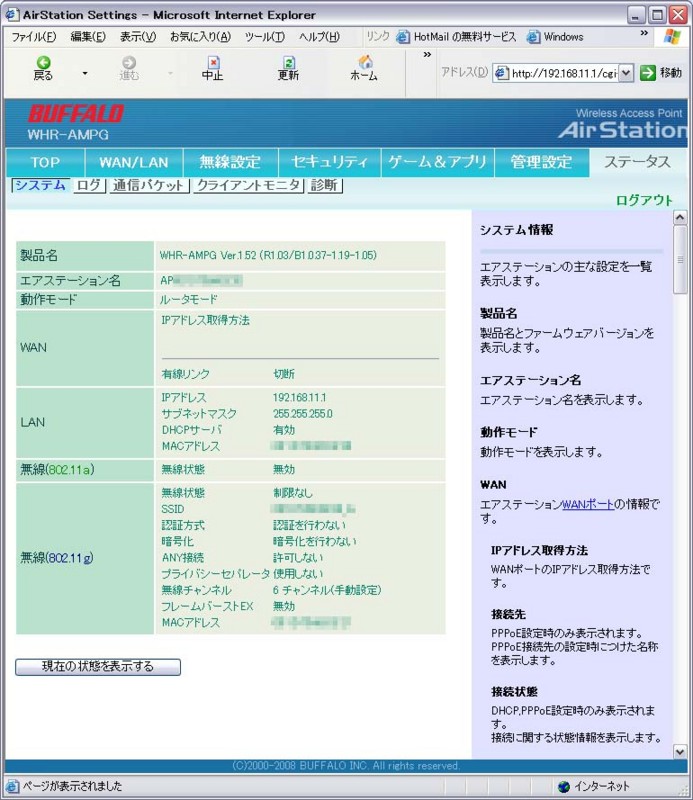Viewport: 693px width, 800px height.
Task: Click the BUFFALO logo
Action: (x=76, y=114)
